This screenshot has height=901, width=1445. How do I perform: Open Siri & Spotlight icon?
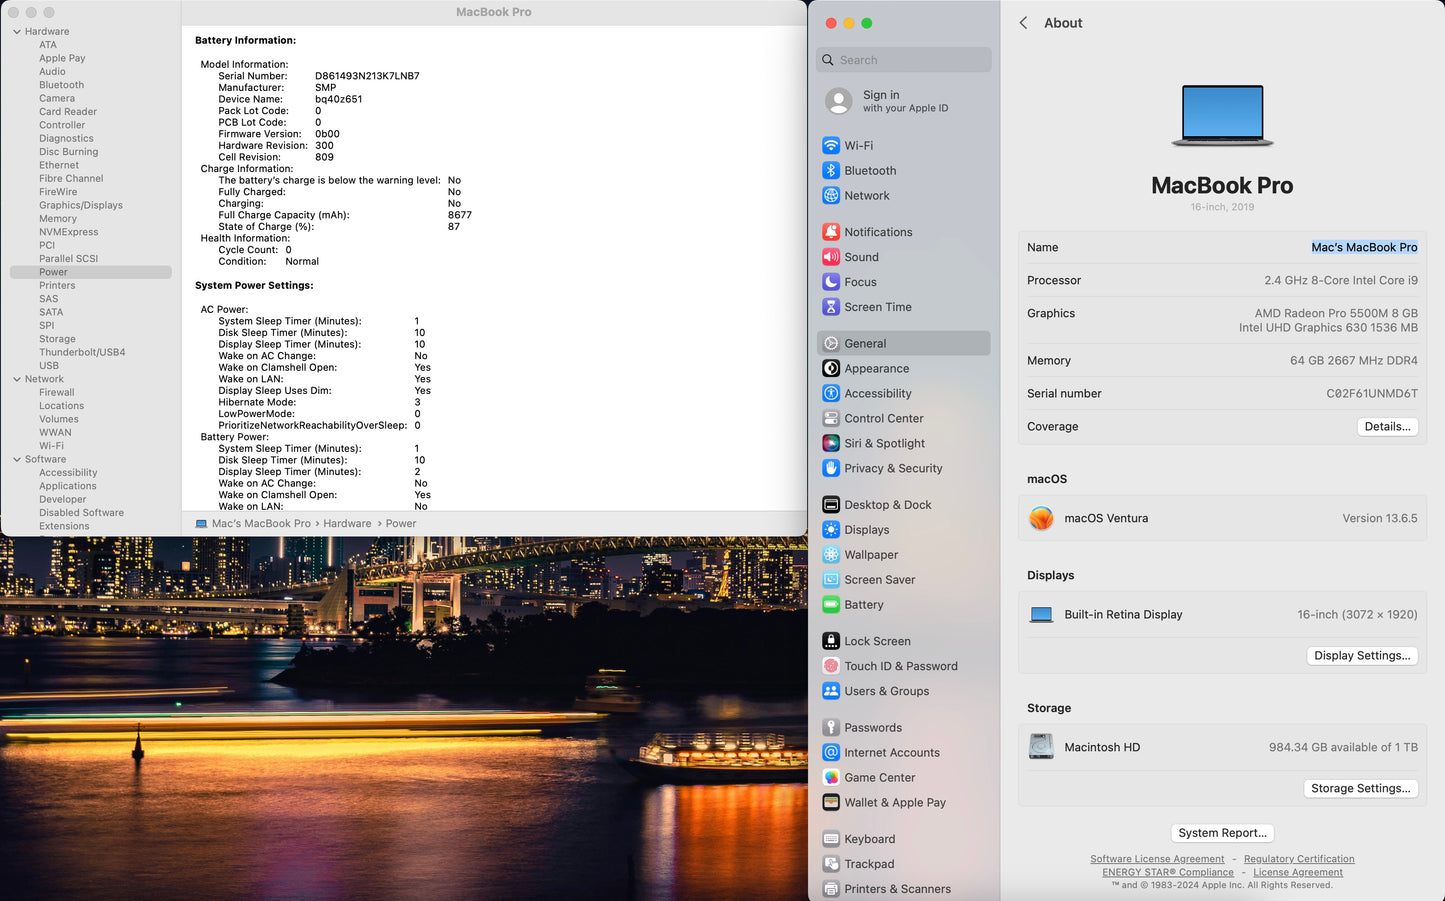(x=830, y=443)
